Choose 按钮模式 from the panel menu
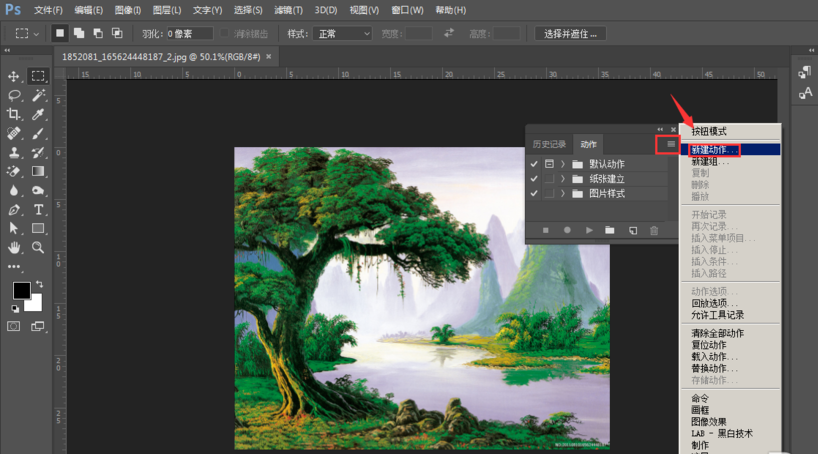Screen dimensions: 818x454 [x=730, y=131]
